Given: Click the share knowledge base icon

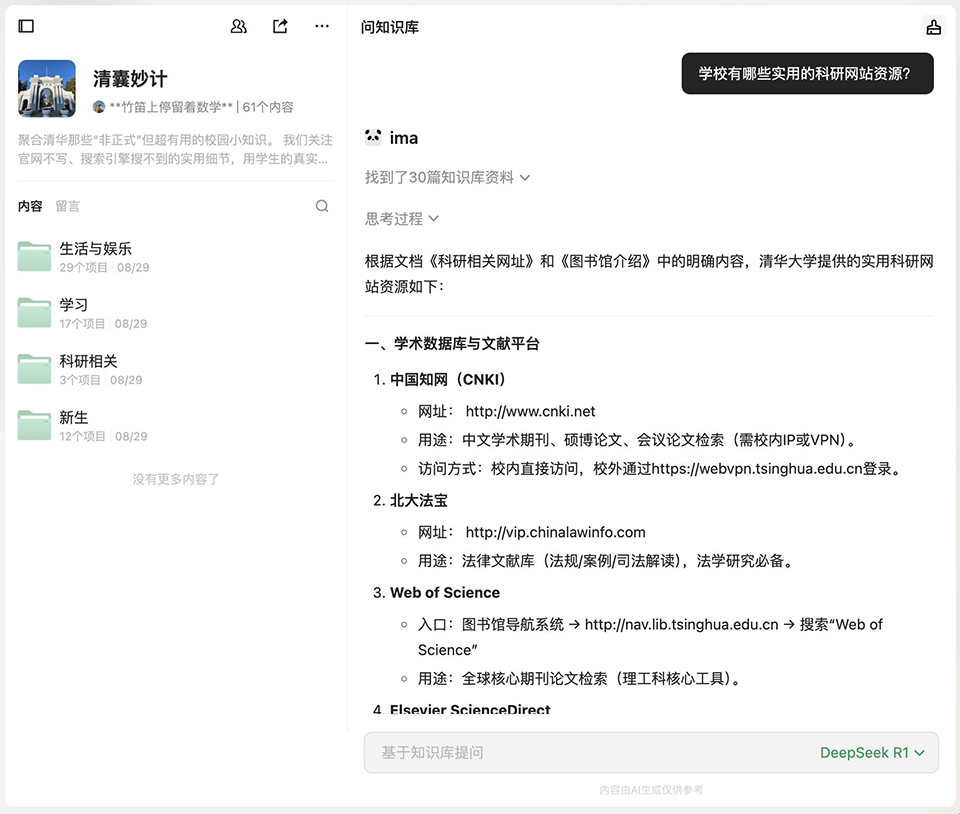Looking at the screenshot, I should 280,27.
